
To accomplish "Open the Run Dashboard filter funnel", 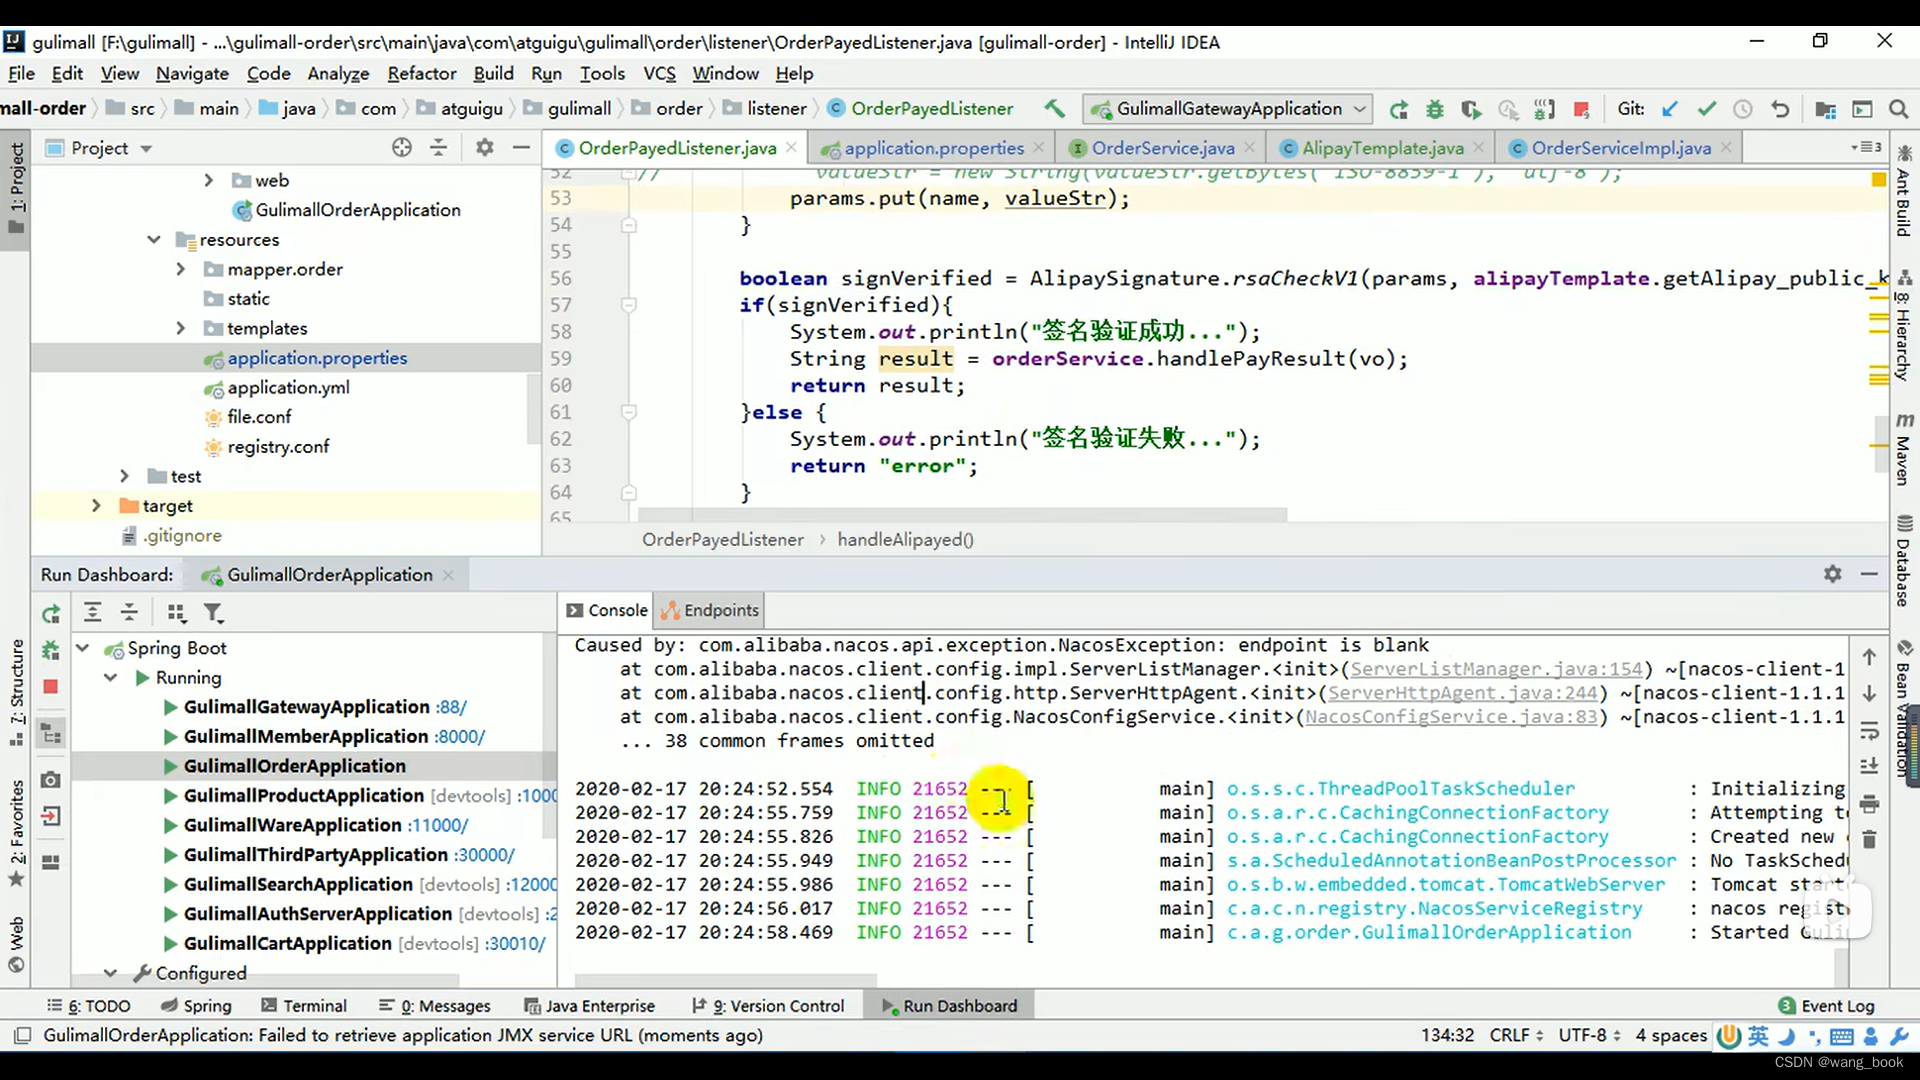I will click(x=213, y=613).
